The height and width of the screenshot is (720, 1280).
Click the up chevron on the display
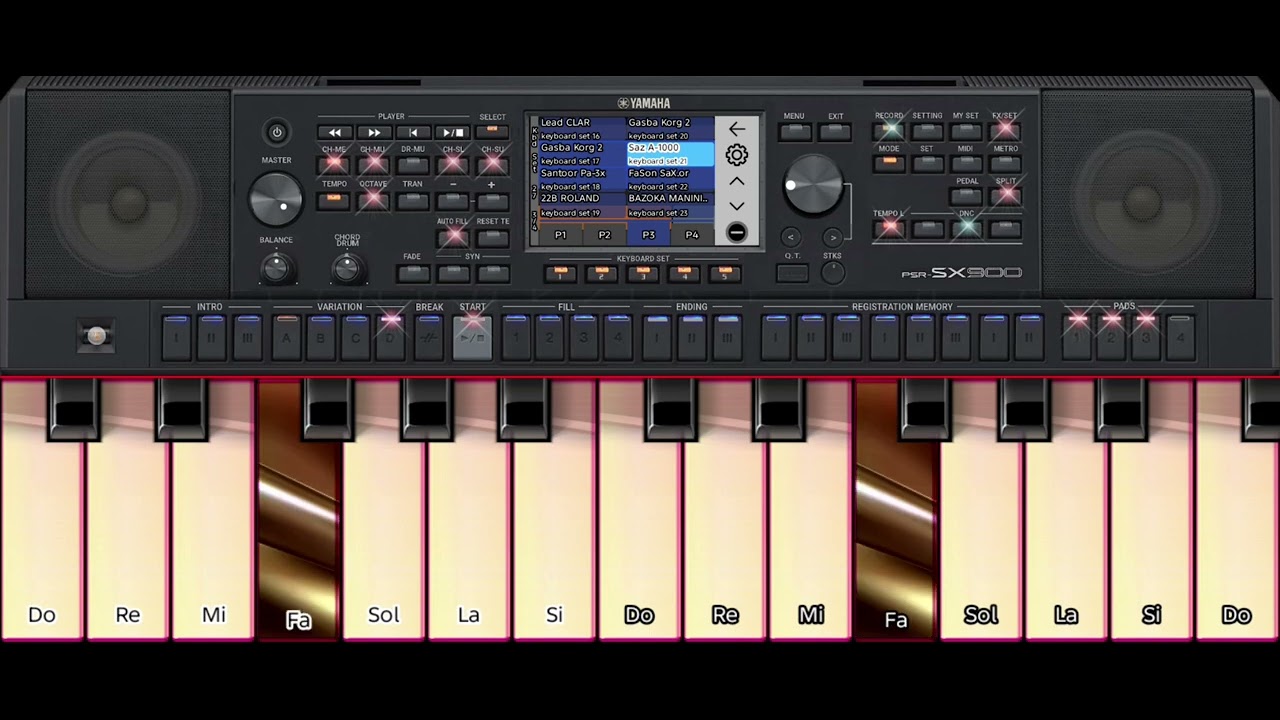[737, 181]
